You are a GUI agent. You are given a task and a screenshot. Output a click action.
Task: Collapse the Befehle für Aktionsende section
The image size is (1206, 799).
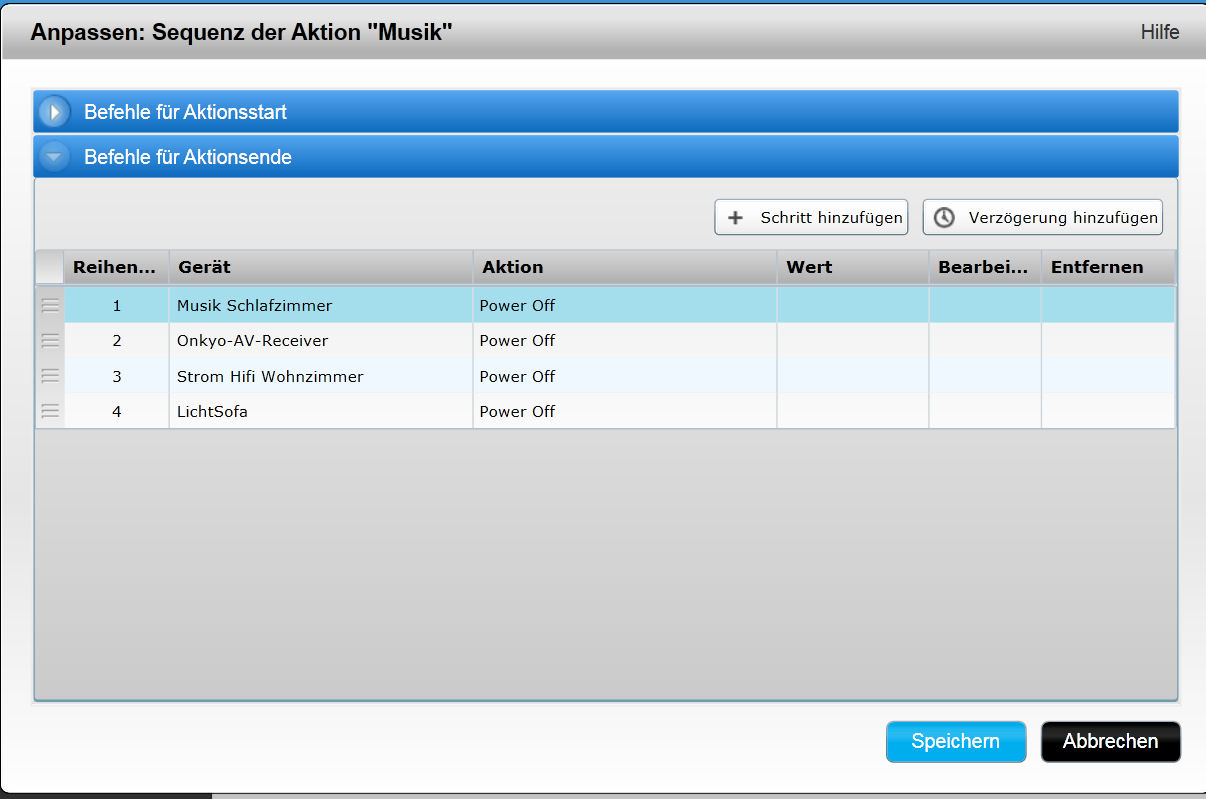point(54,157)
